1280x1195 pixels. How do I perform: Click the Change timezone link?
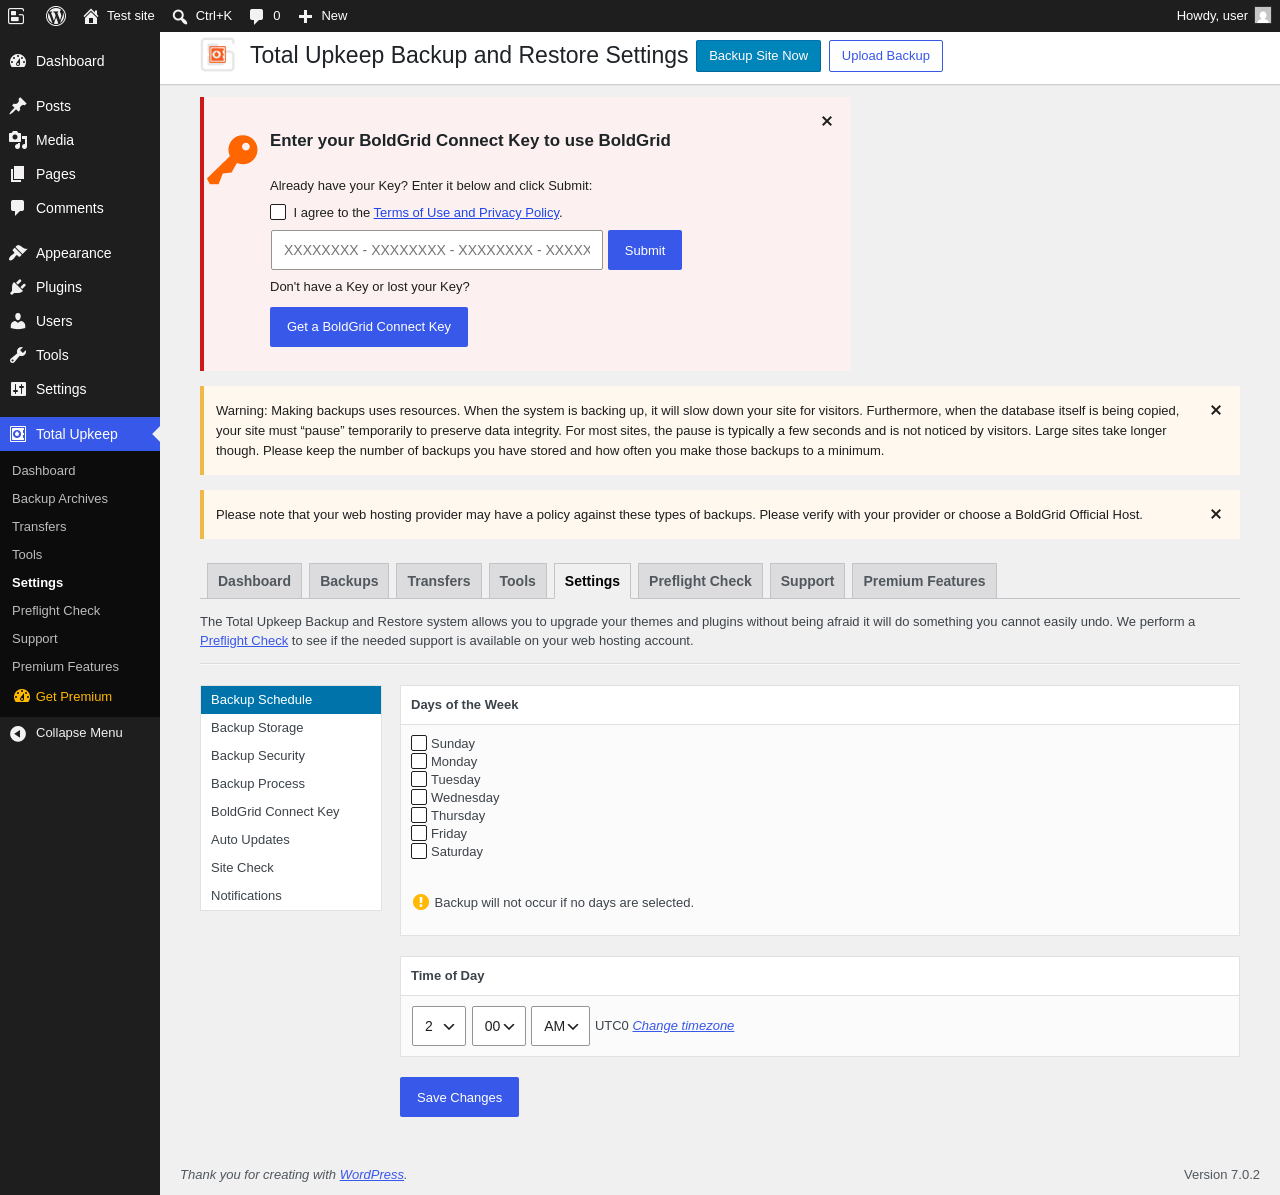[x=683, y=1026]
